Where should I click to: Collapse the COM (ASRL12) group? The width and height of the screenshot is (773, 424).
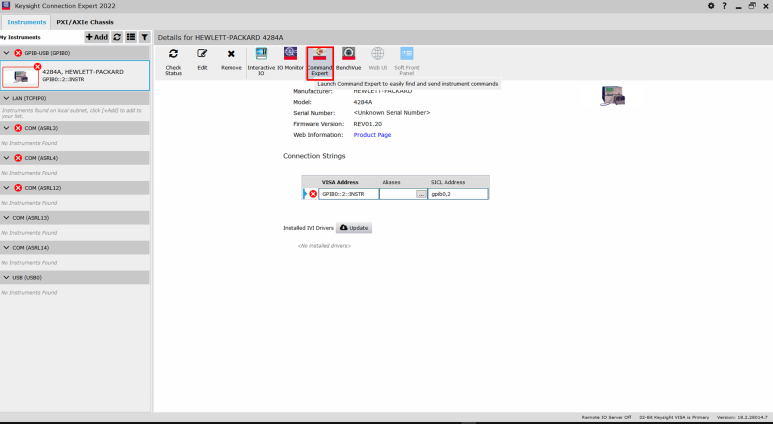pos(6,188)
